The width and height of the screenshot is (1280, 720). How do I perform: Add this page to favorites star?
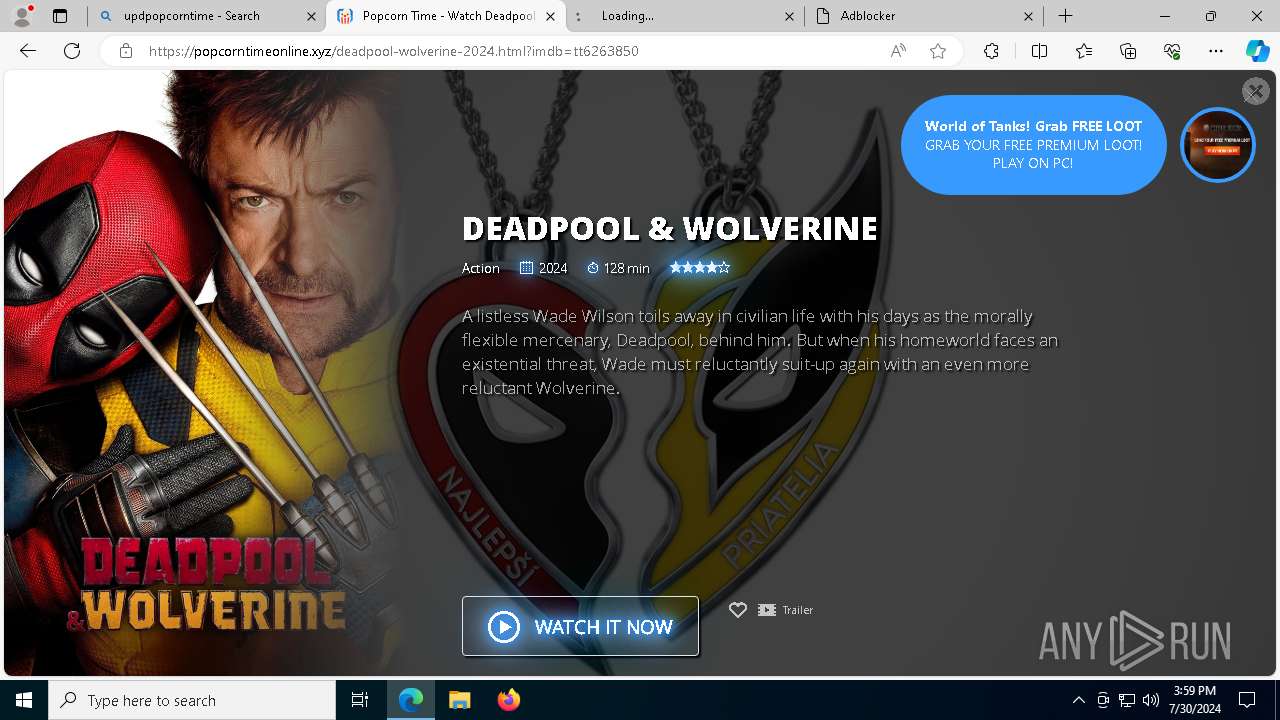[938, 51]
